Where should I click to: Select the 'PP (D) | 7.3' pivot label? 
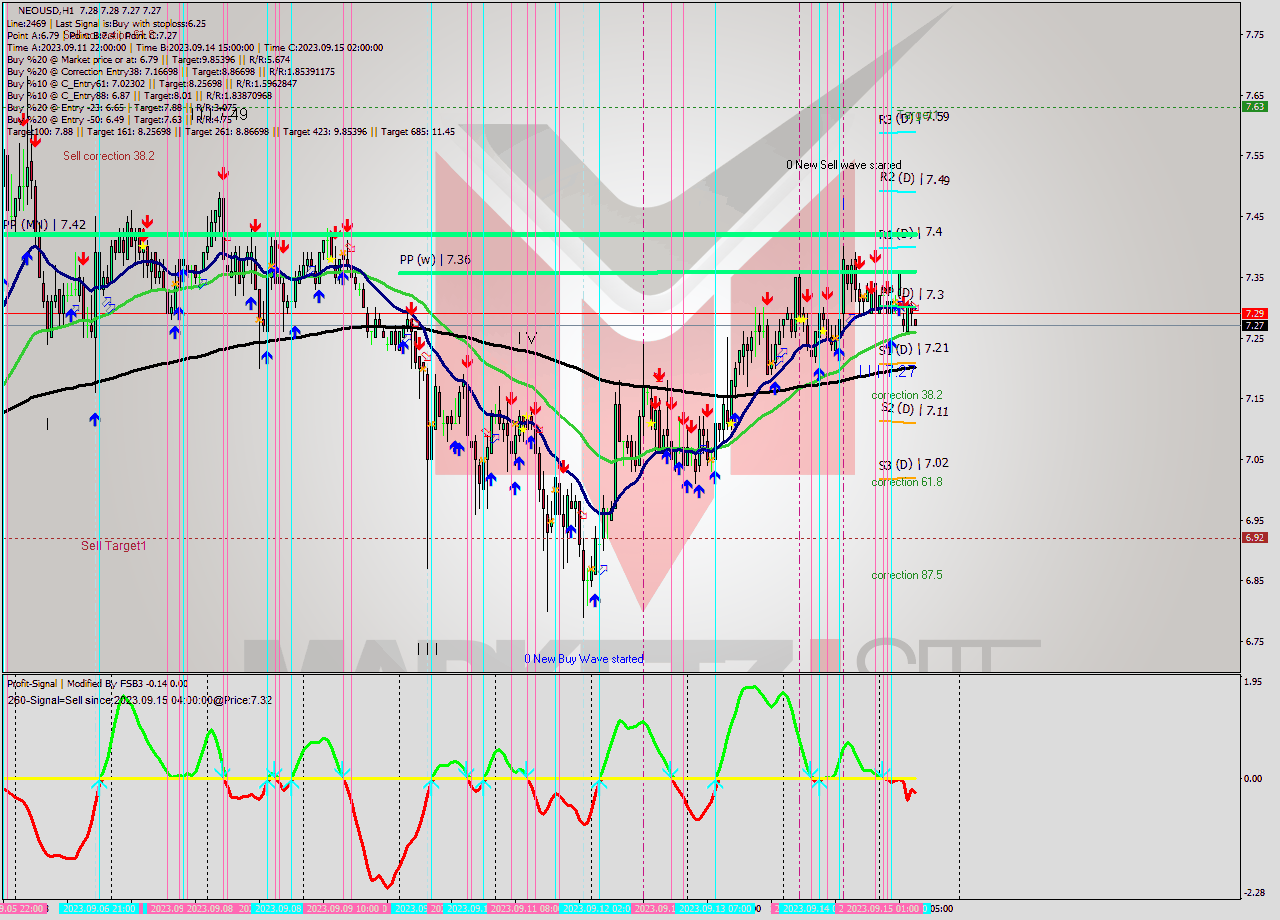pos(912,294)
